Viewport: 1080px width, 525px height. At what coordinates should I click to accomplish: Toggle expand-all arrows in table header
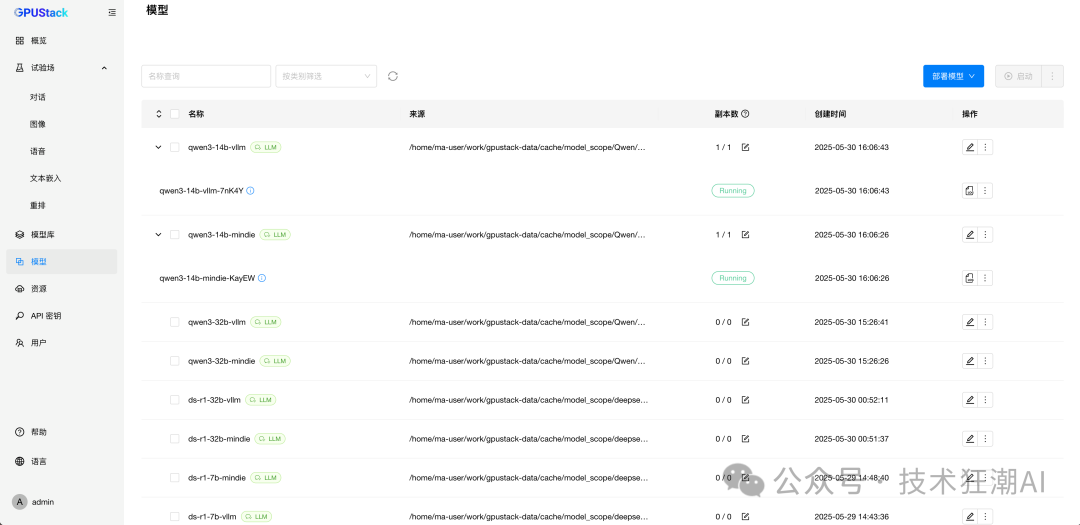(158, 114)
